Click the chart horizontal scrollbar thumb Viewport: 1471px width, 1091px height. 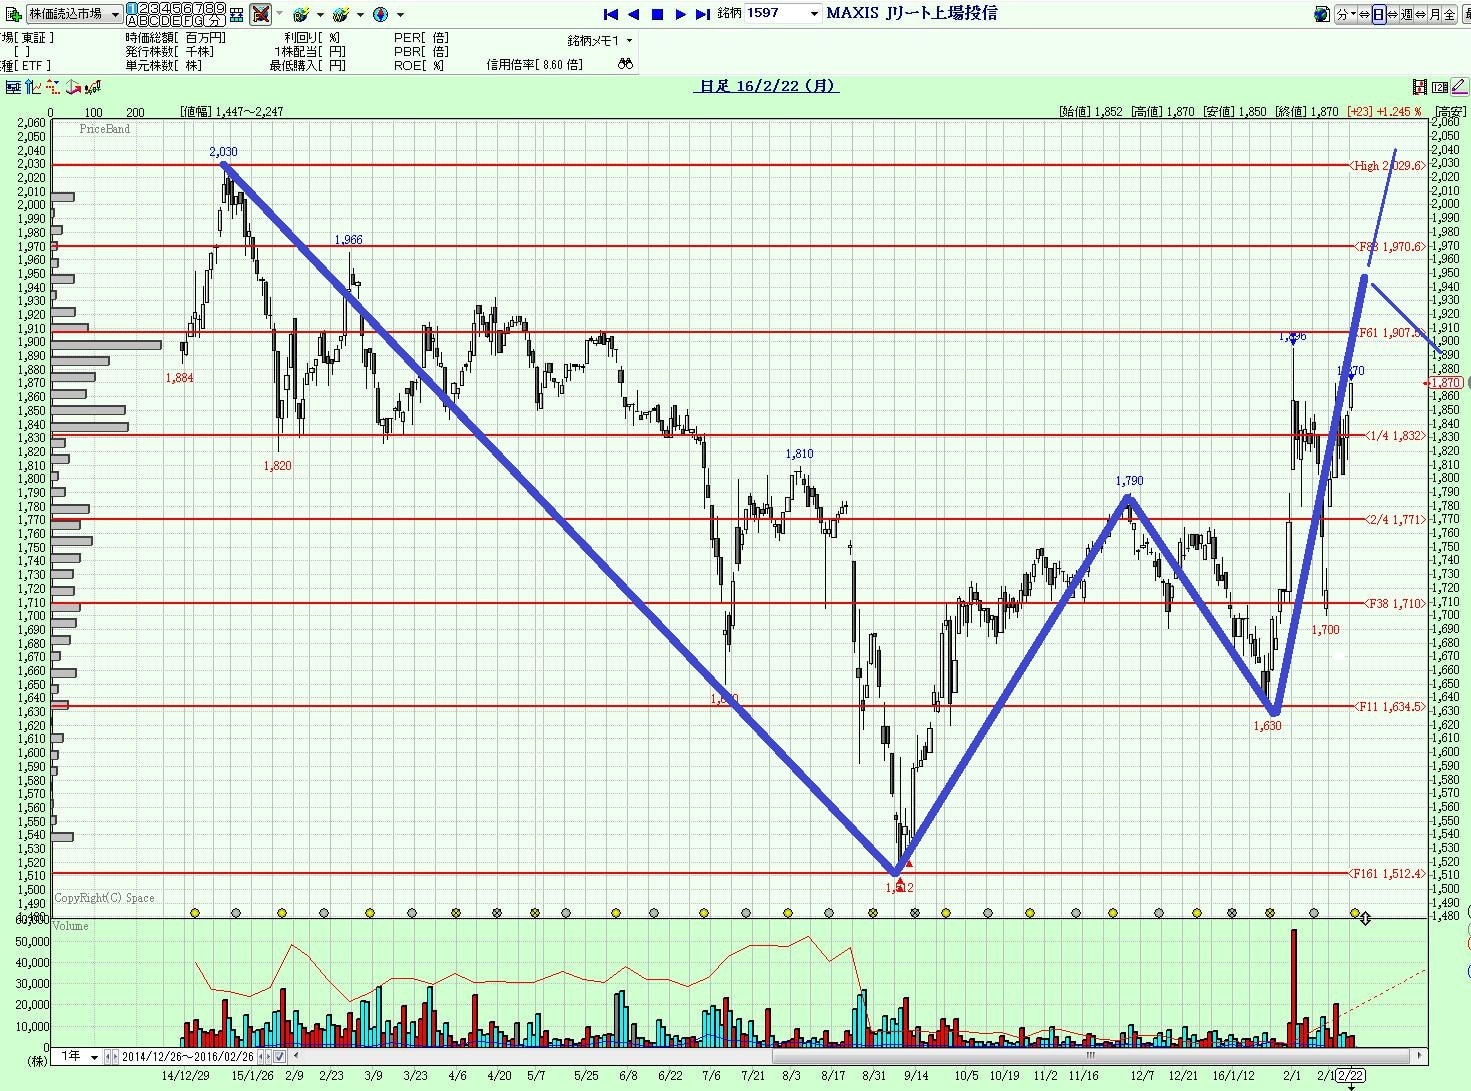[x=1091, y=1055]
